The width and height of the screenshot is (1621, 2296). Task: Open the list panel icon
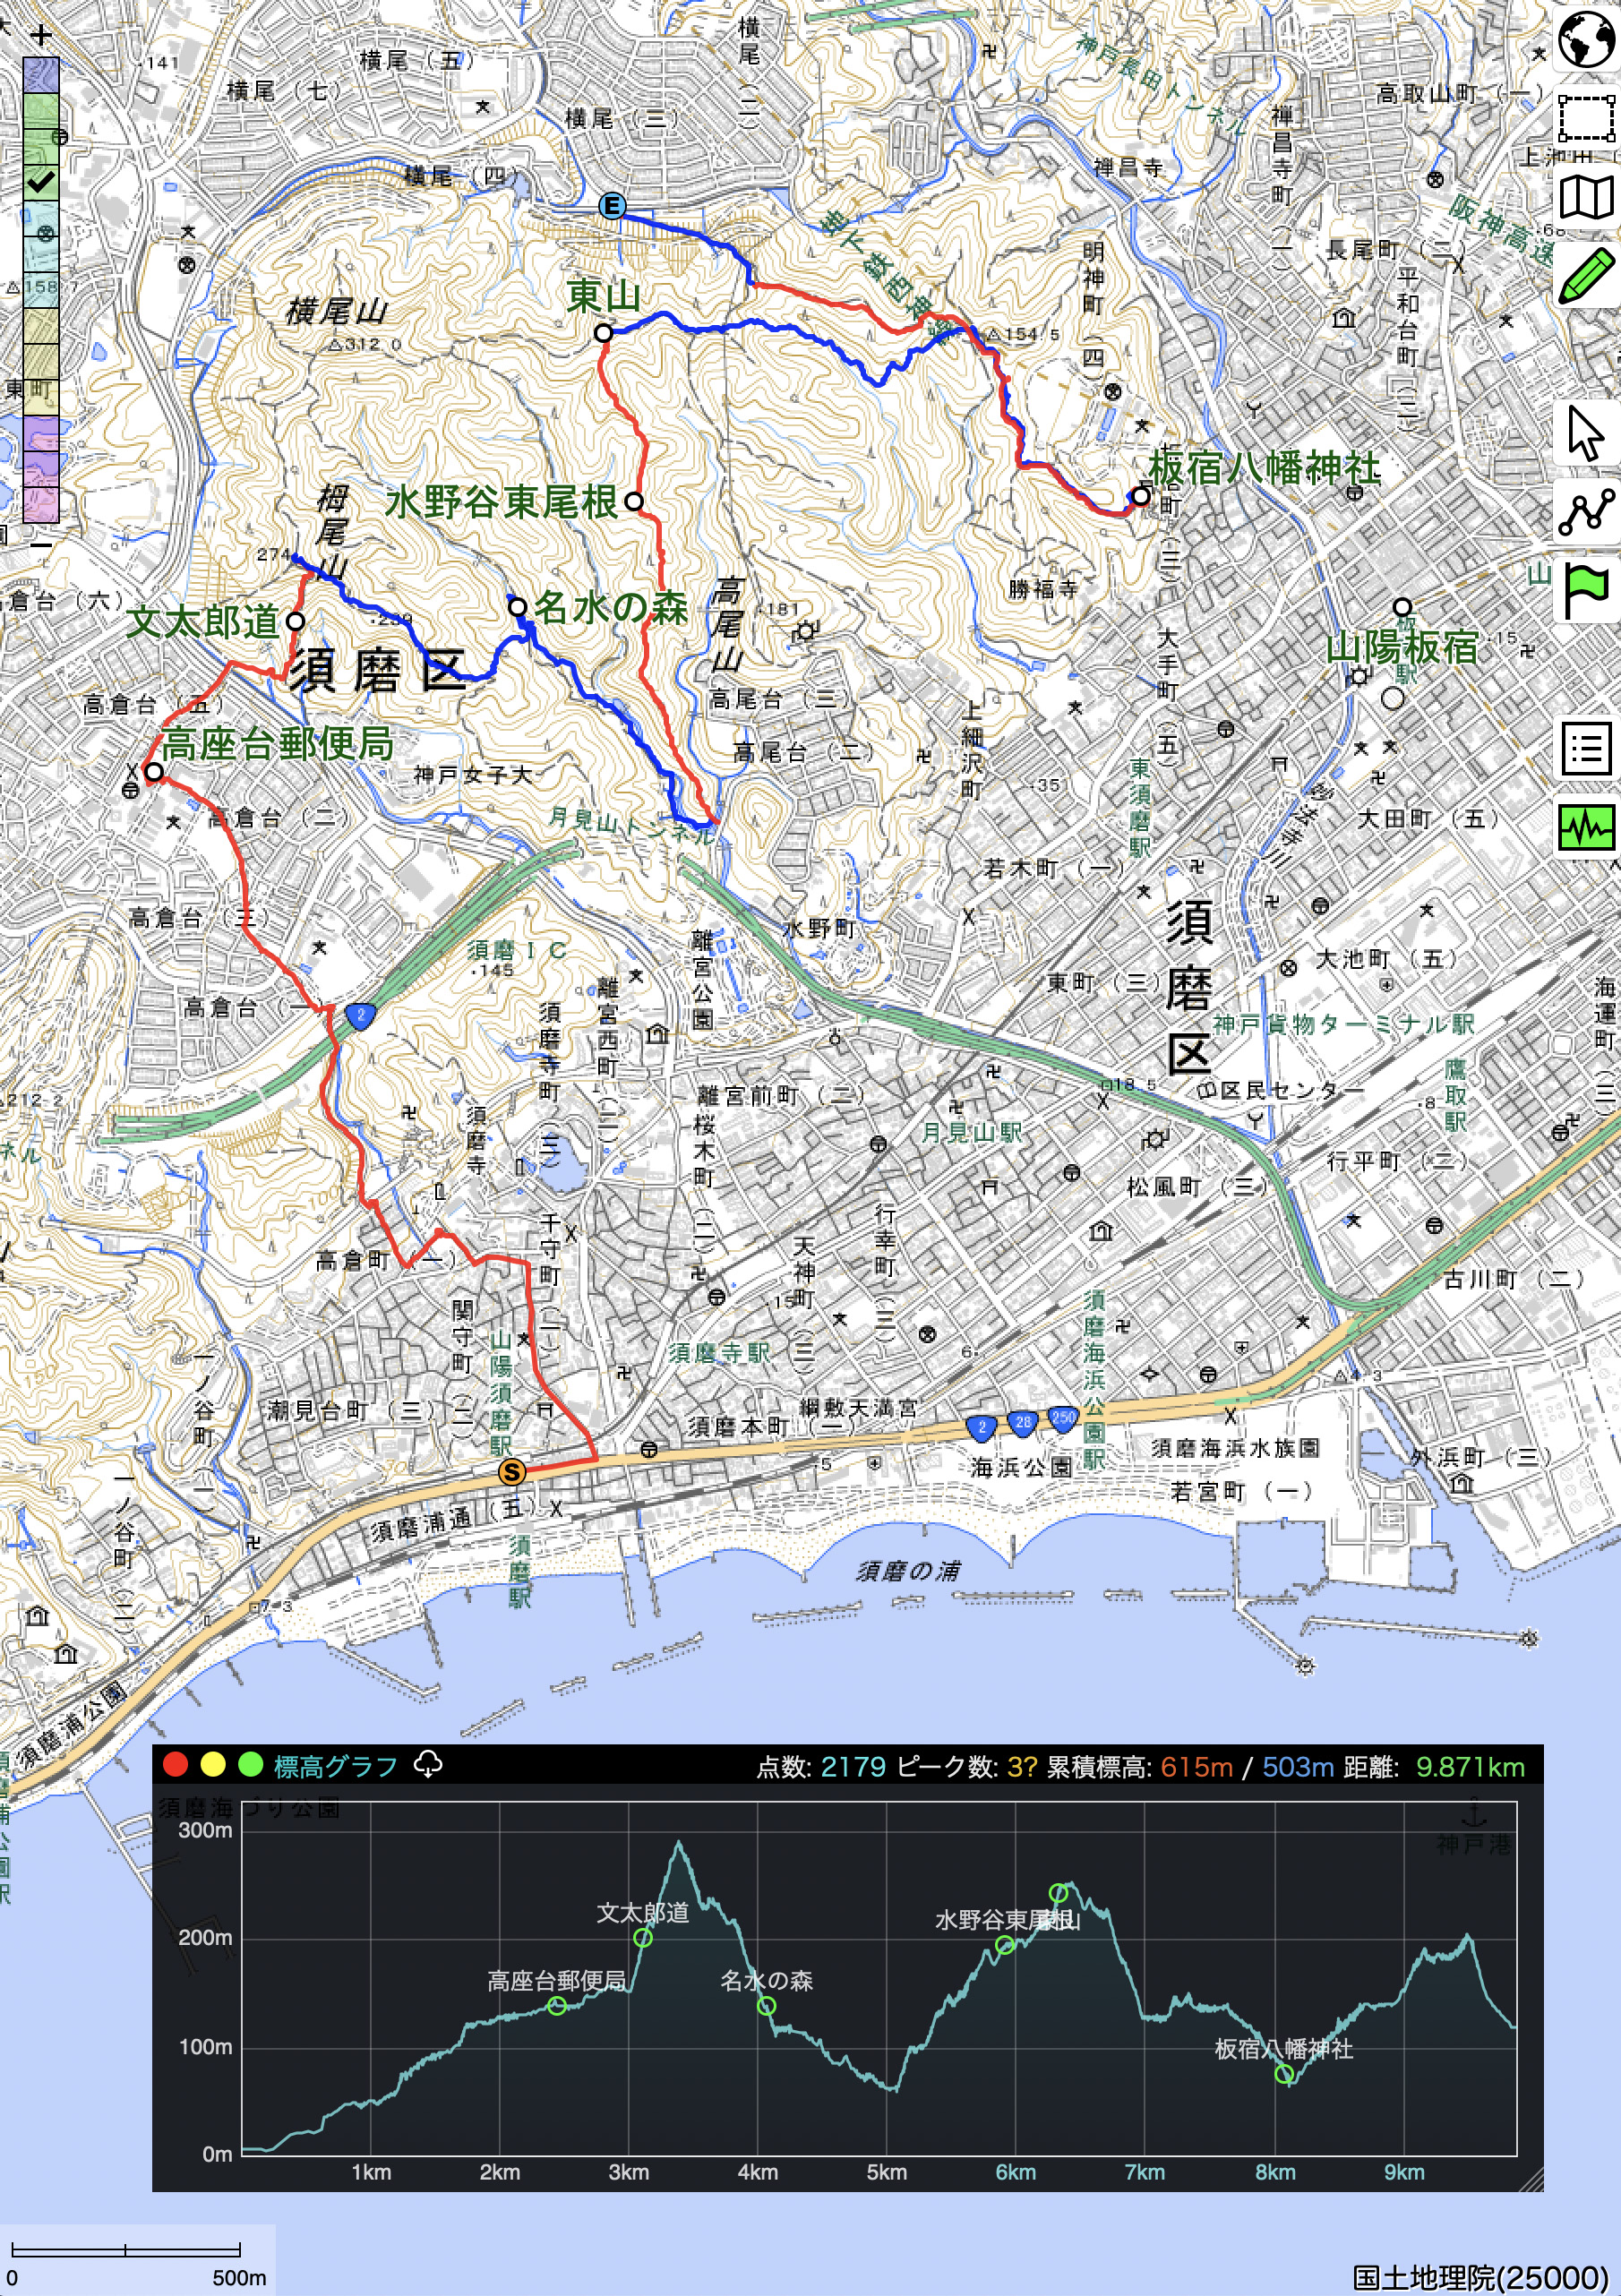(x=1586, y=748)
